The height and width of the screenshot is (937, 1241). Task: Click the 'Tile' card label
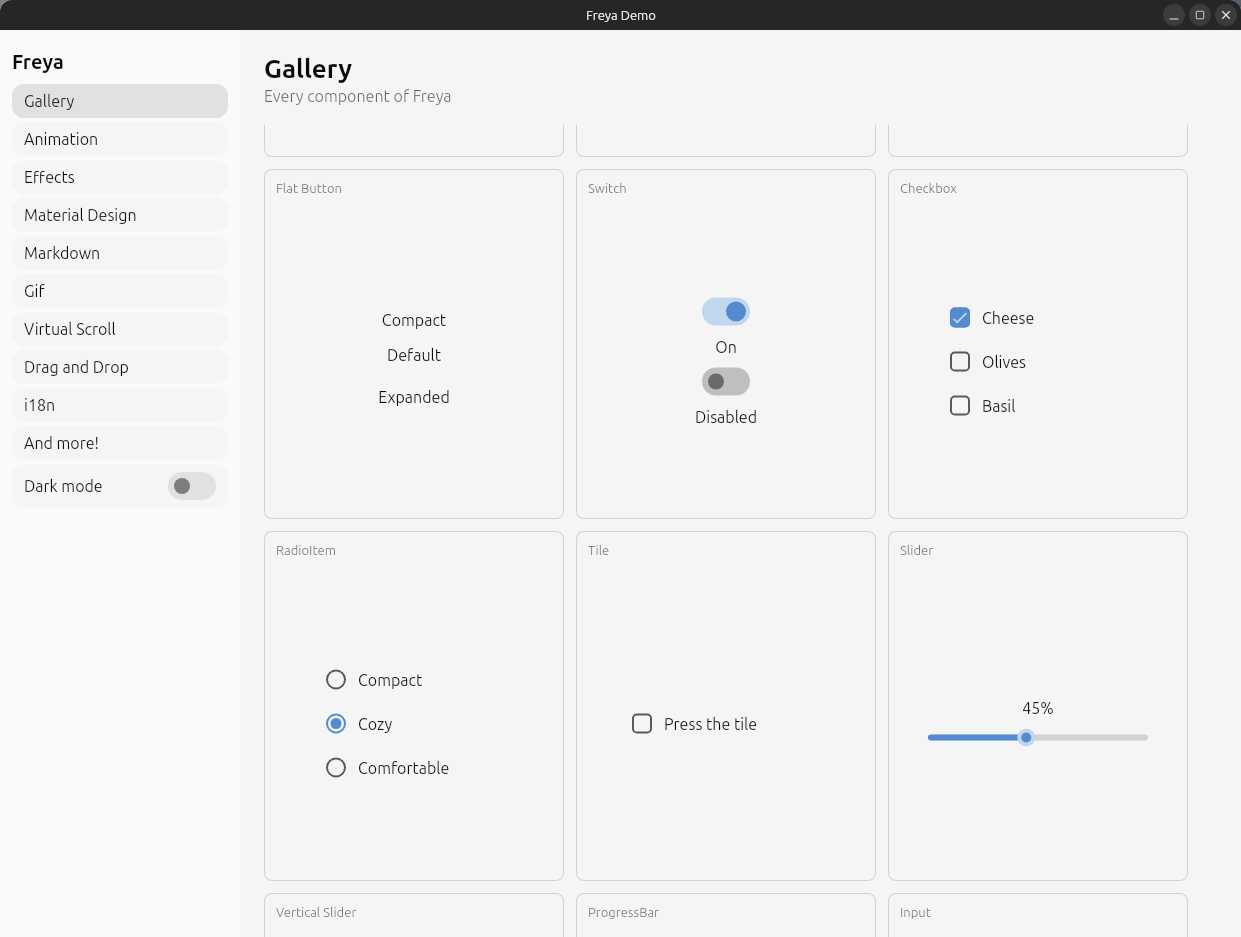pos(598,550)
